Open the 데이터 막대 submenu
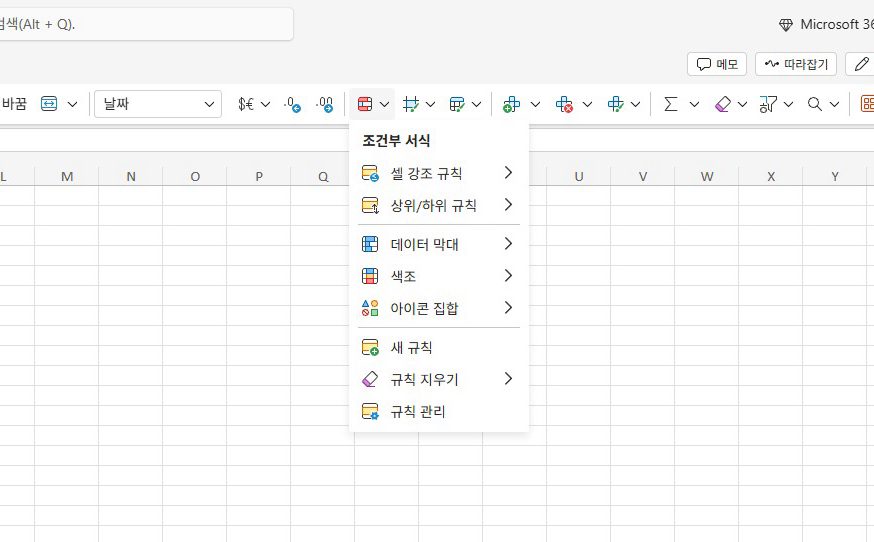Screen dimensions: 874x542 click(x=439, y=244)
